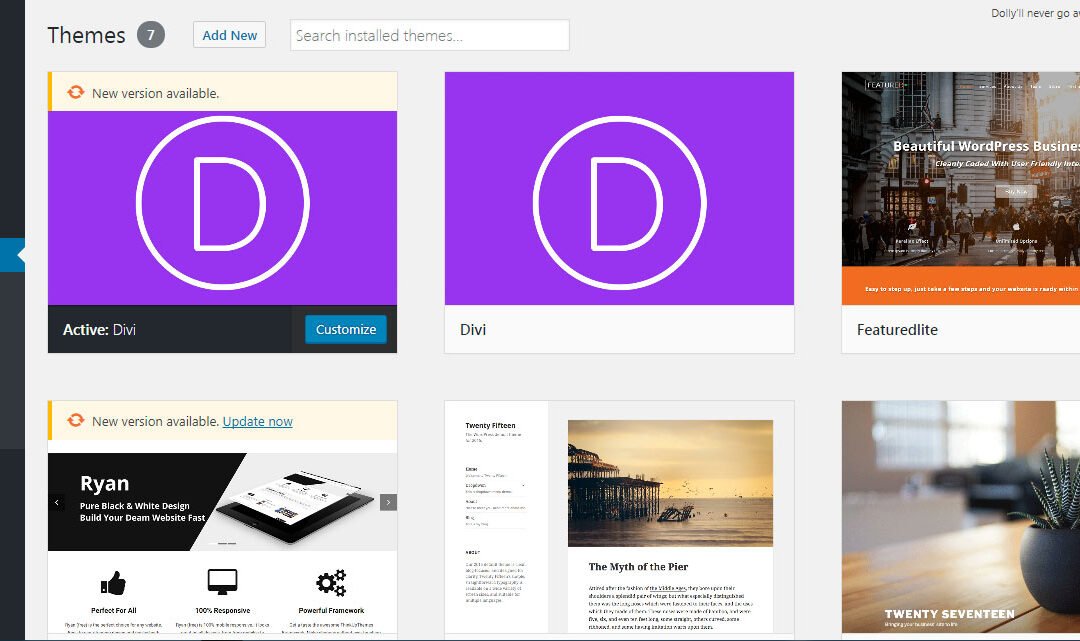
Task: Click the right slider arrow in Ryan preview
Action: pos(388,502)
